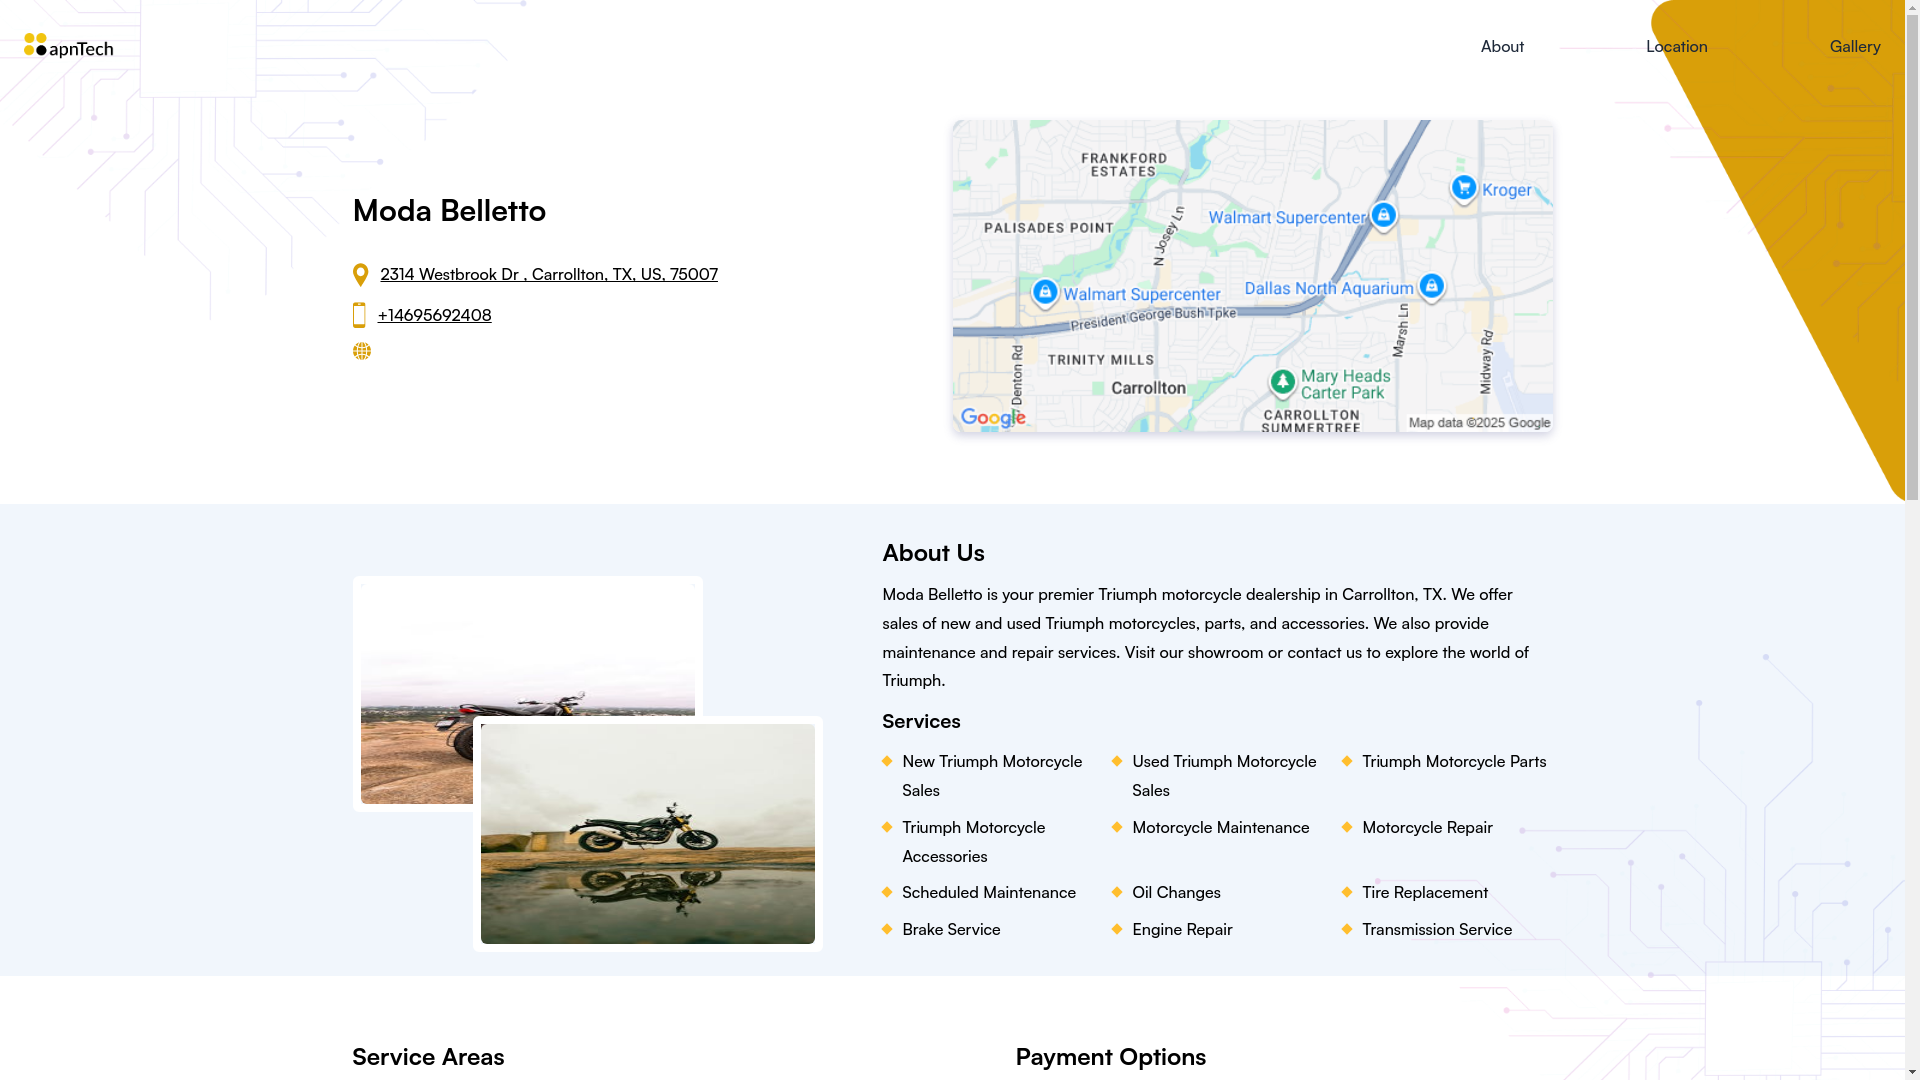This screenshot has height=1080, width=1920.
Task: Click the left Walmart Supercenter map pin
Action: [1045, 293]
